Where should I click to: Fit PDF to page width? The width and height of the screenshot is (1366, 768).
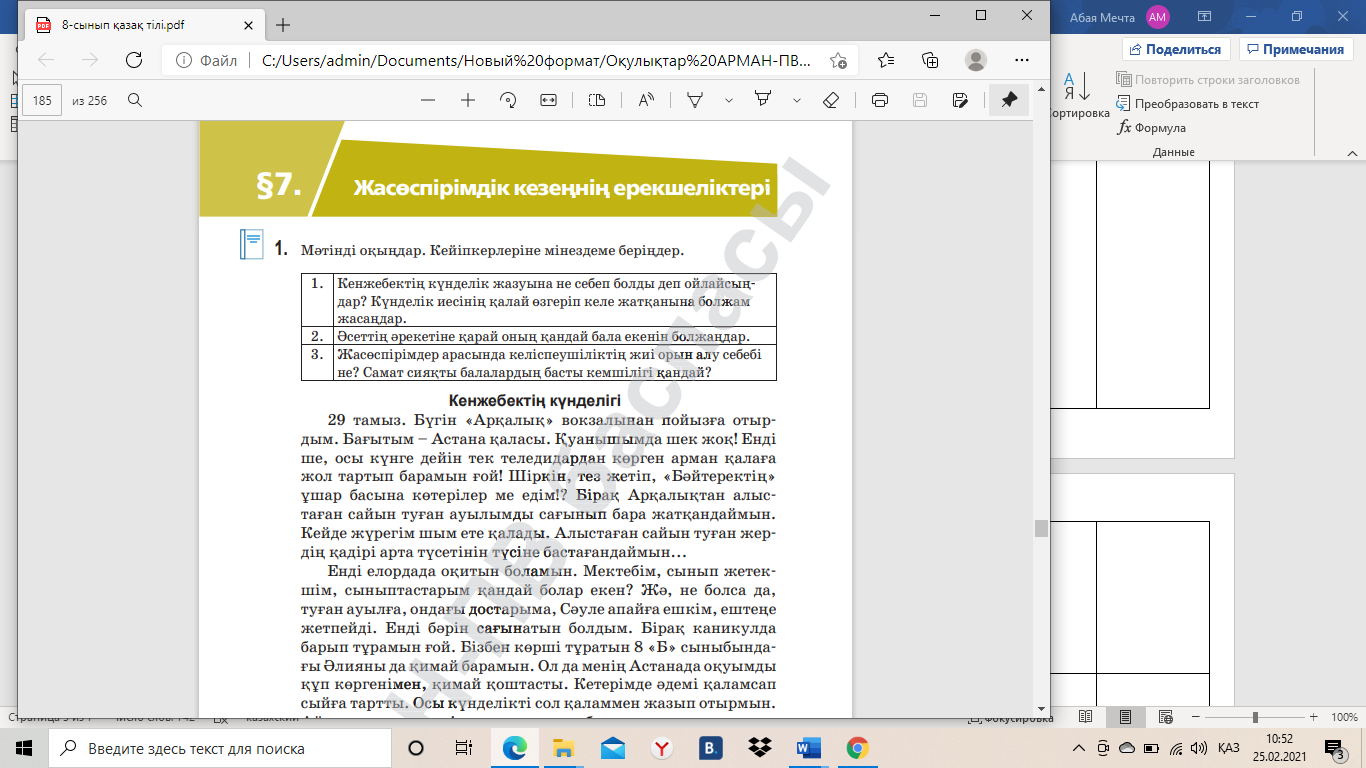(x=548, y=100)
